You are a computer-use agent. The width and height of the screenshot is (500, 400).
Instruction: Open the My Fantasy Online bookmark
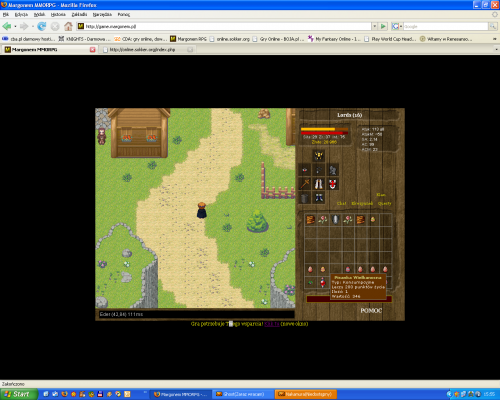point(334,39)
